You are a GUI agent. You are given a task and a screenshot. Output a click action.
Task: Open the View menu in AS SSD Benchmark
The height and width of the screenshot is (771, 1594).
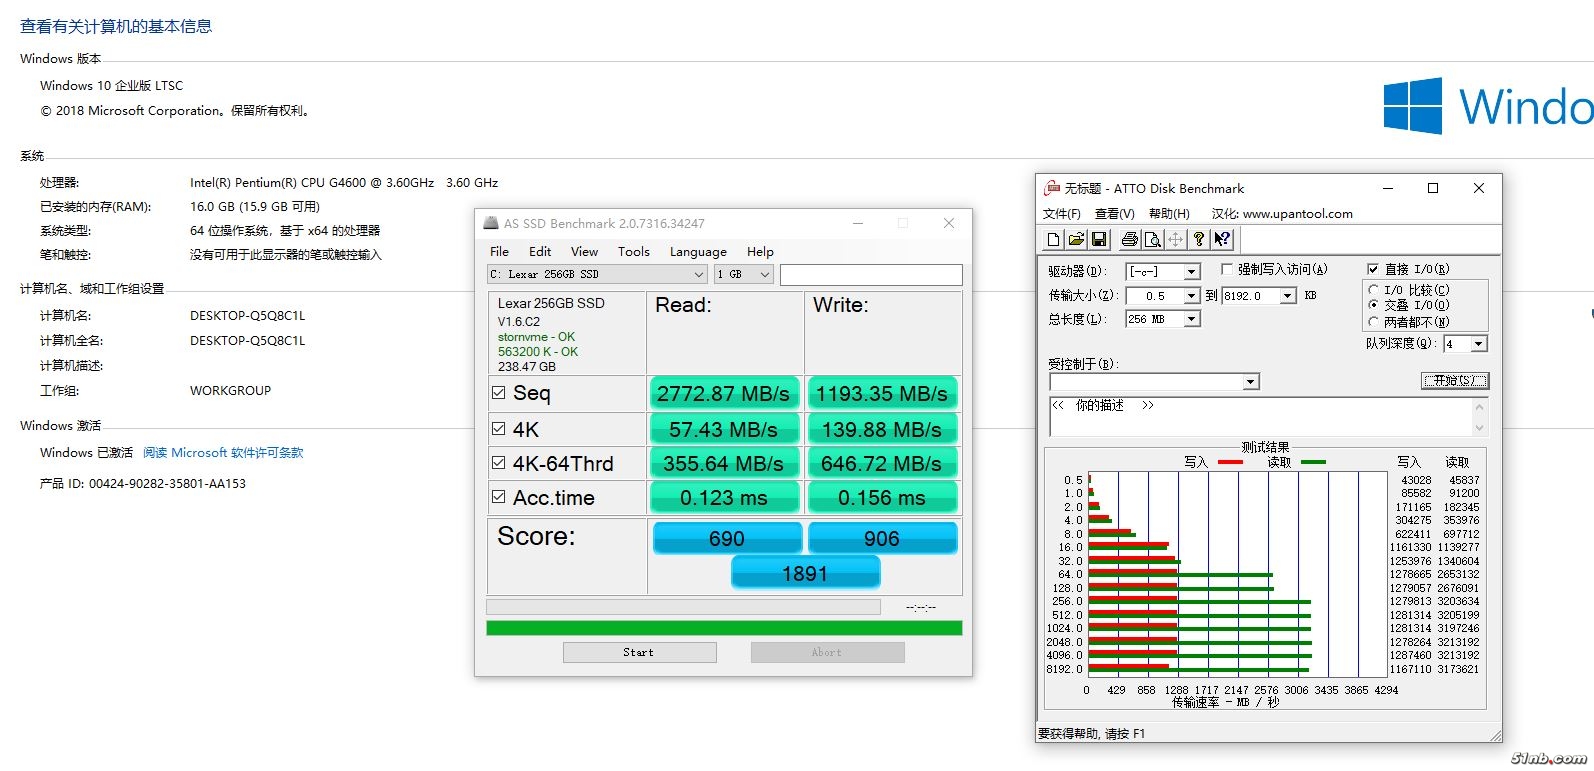pos(584,252)
